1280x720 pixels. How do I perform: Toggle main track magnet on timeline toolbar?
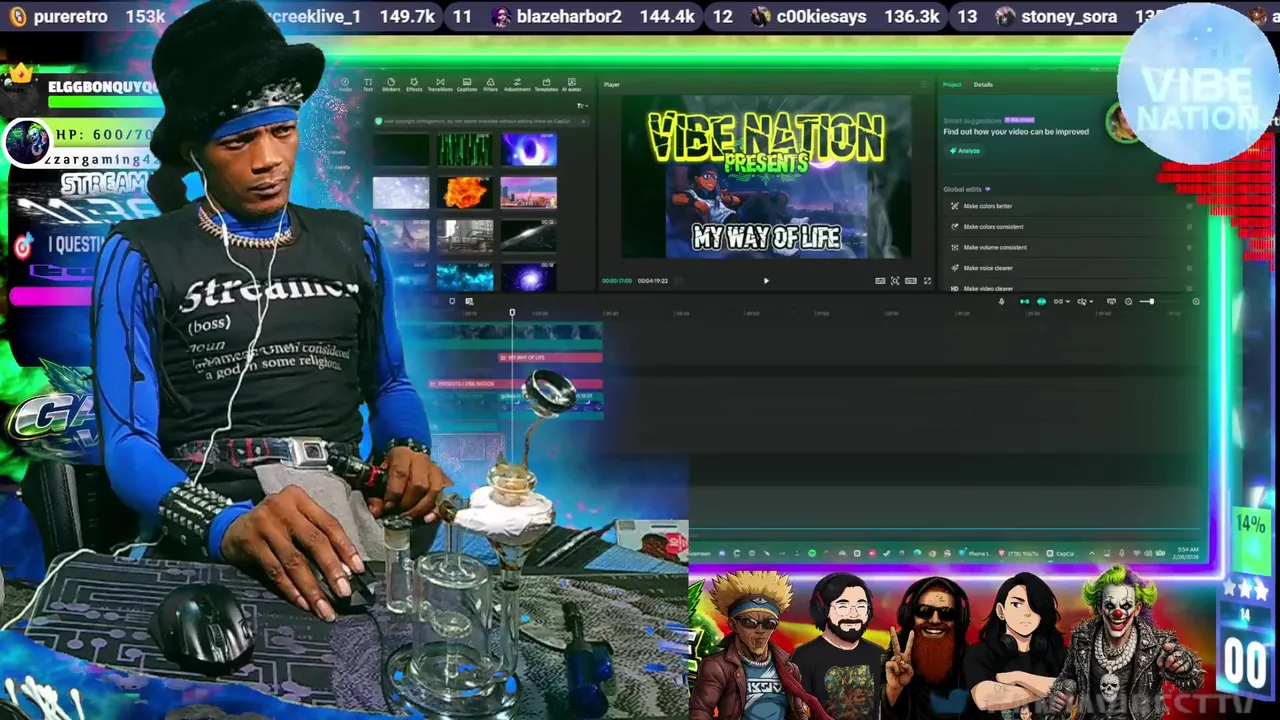click(1024, 301)
